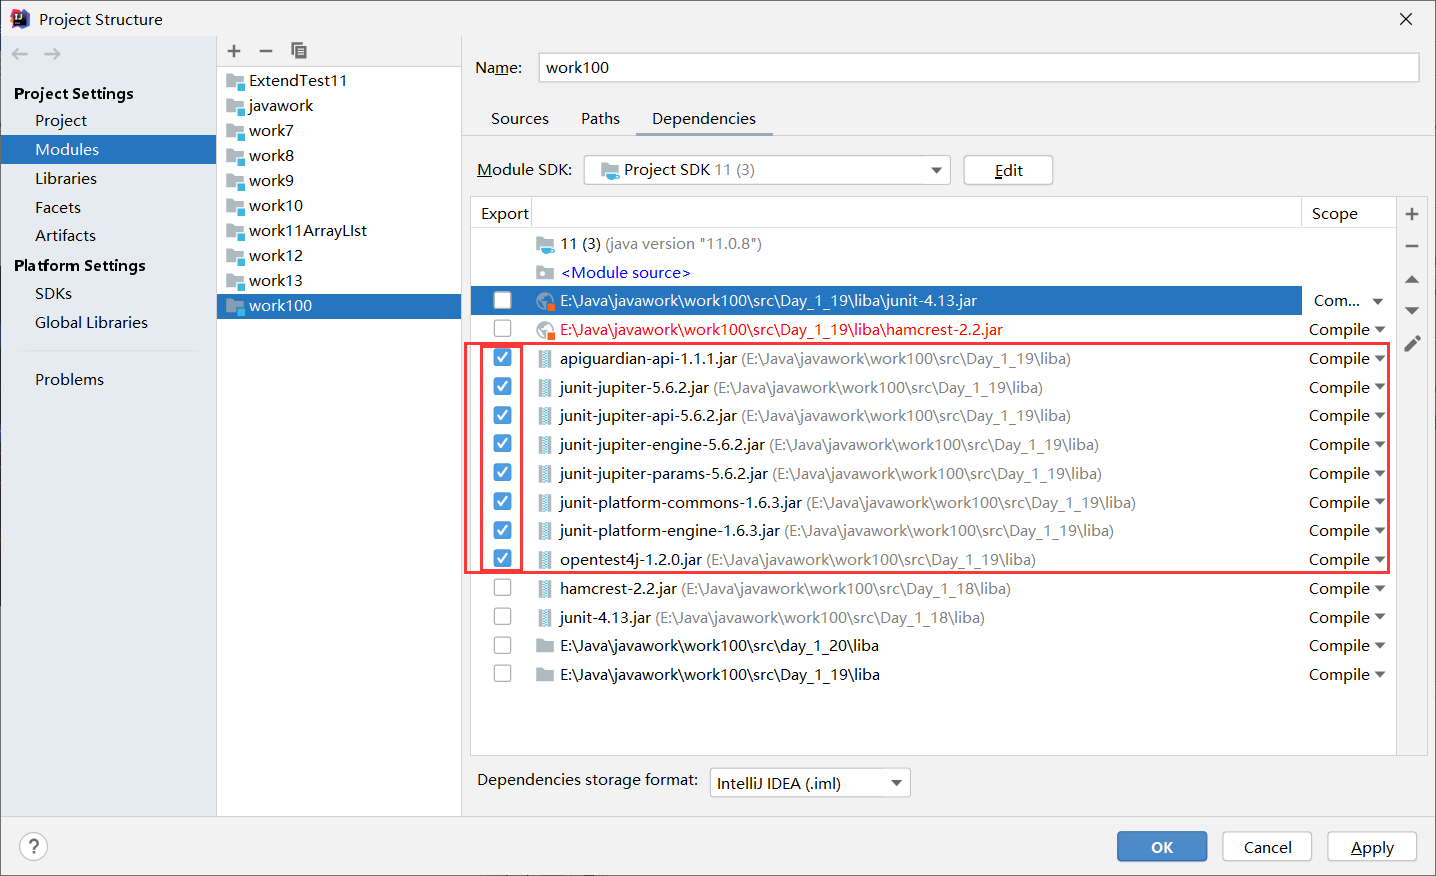Click the Module source folder icon
Image resolution: width=1436 pixels, height=876 pixels.
[x=545, y=273]
